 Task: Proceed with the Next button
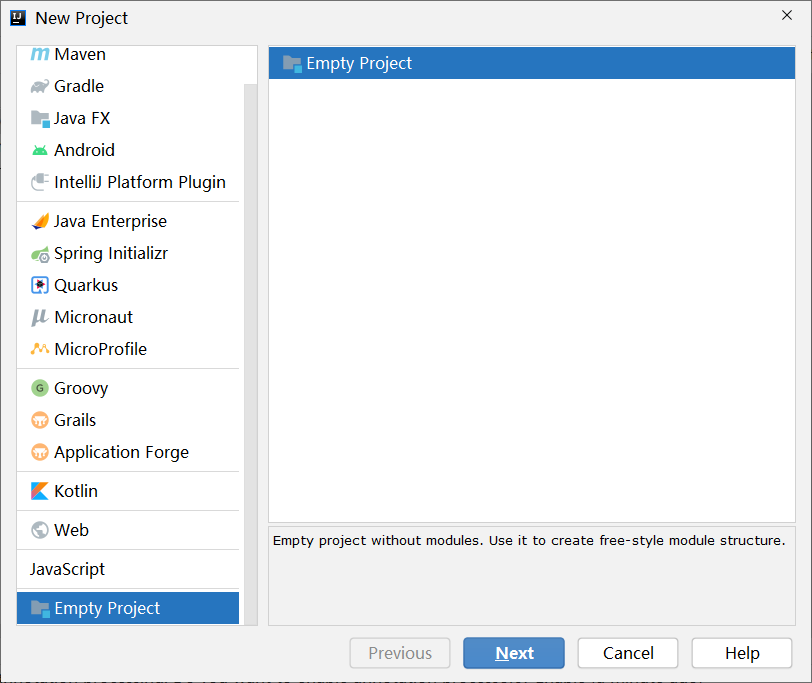(514, 653)
